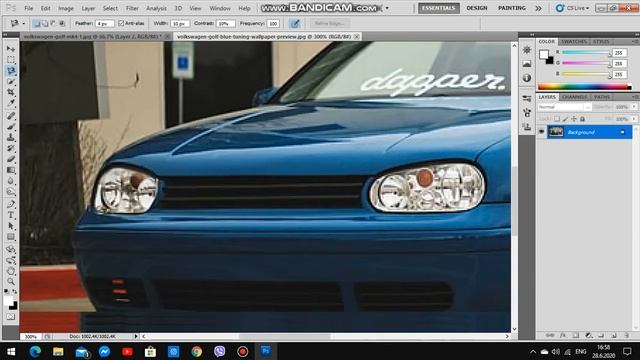Select the Horizontal Type tool
Image resolution: width=640 pixels, height=360 pixels.
tap(11, 215)
